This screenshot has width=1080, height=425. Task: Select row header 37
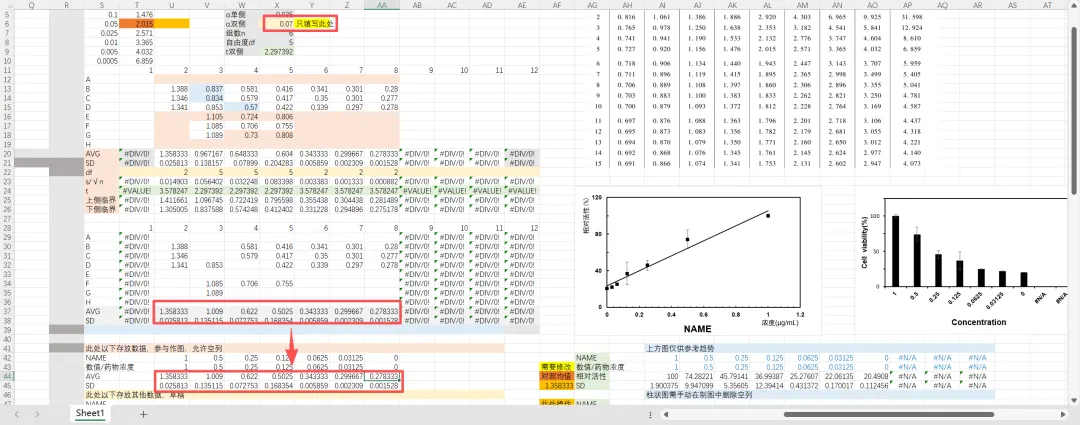7,311
